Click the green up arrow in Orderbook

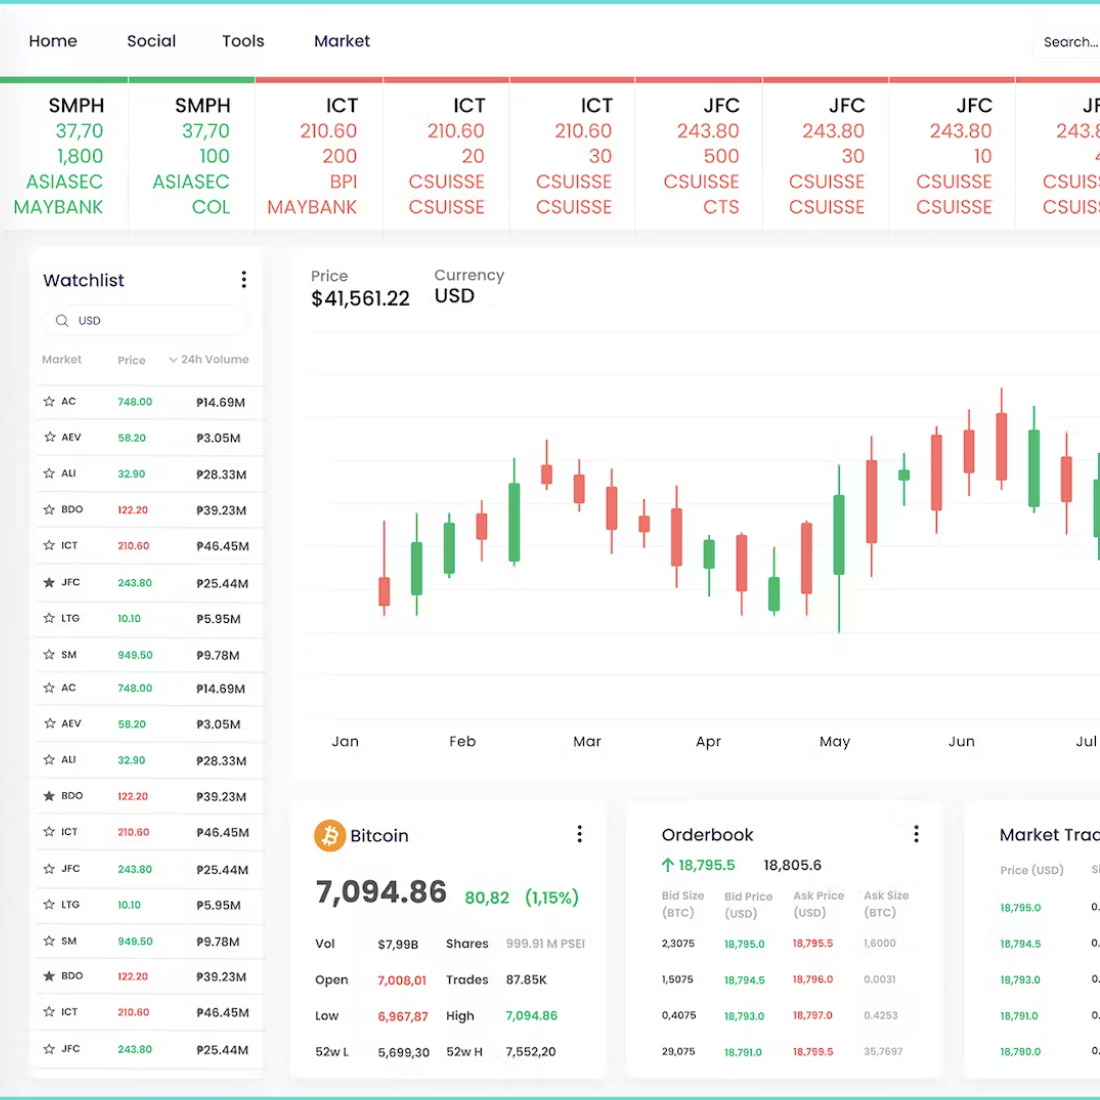click(667, 865)
